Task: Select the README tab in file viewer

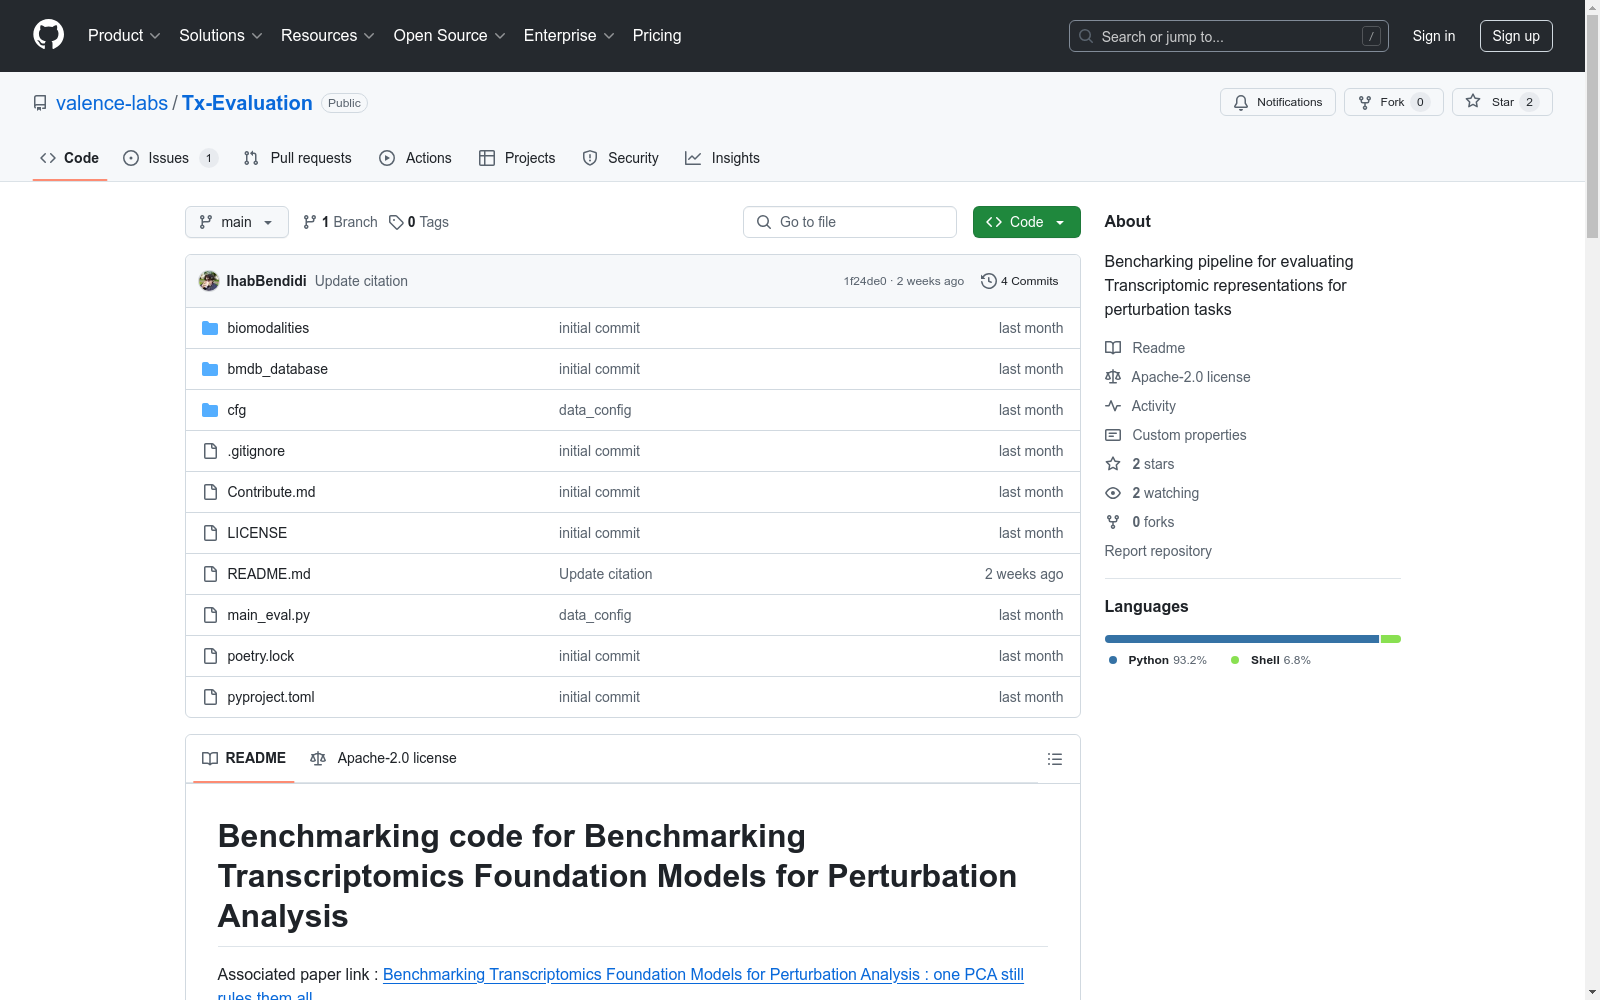Action: point(244,759)
